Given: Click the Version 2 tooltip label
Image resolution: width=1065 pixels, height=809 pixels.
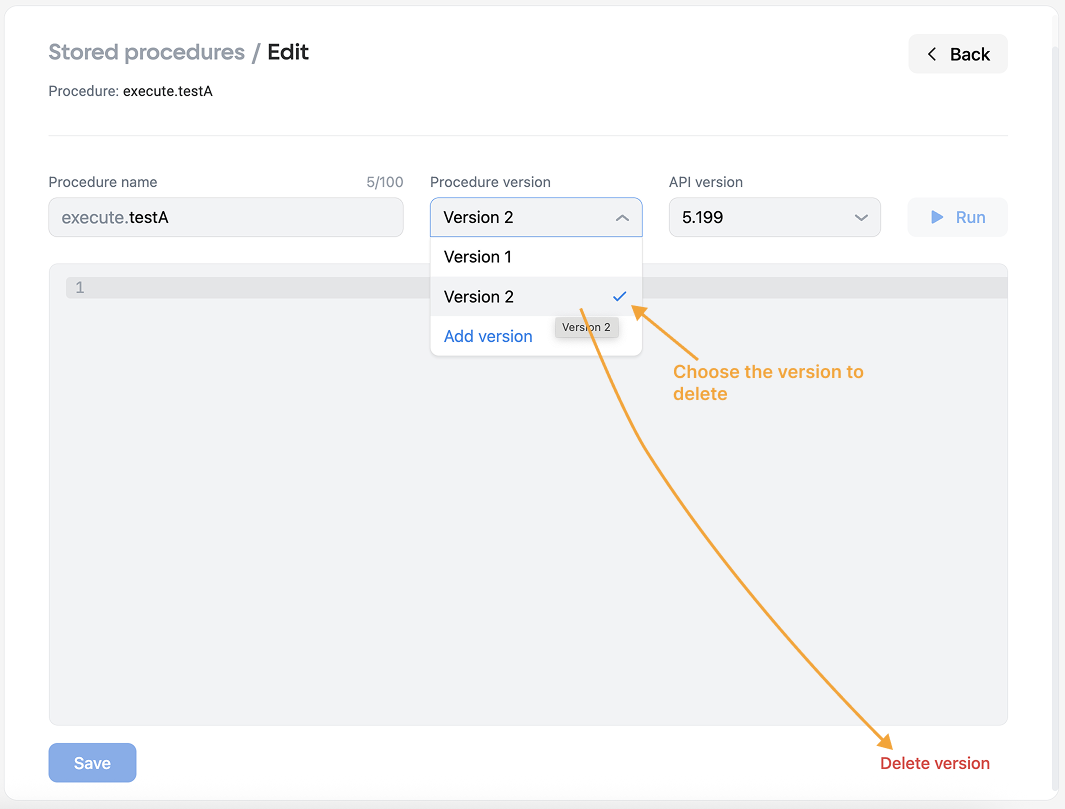Looking at the screenshot, I should 586,327.
